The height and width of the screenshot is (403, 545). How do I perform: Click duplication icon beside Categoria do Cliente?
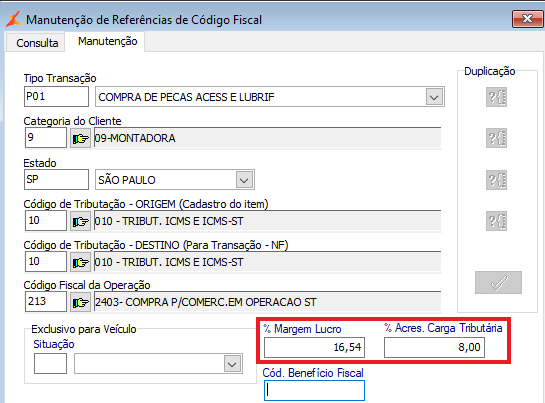[496, 138]
